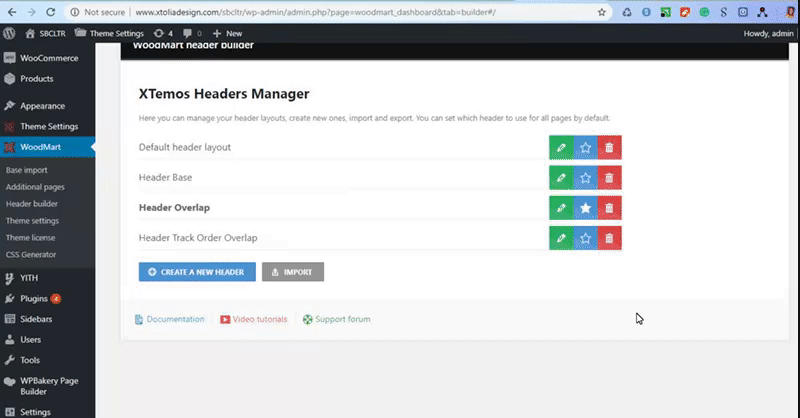Viewport: 800px width, 418px height.
Task: Delete the Default header layout
Action: click(x=609, y=148)
